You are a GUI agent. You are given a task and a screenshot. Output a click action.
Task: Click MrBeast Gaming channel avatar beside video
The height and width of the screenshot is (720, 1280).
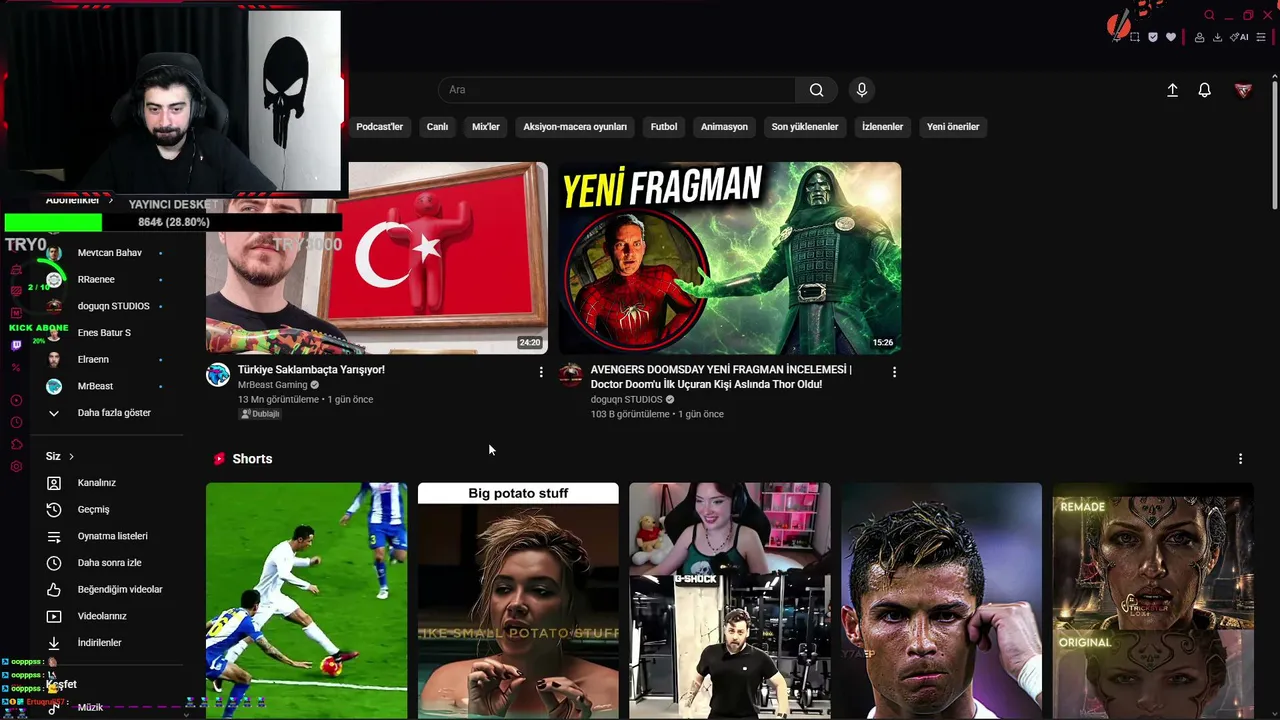tap(218, 375)
